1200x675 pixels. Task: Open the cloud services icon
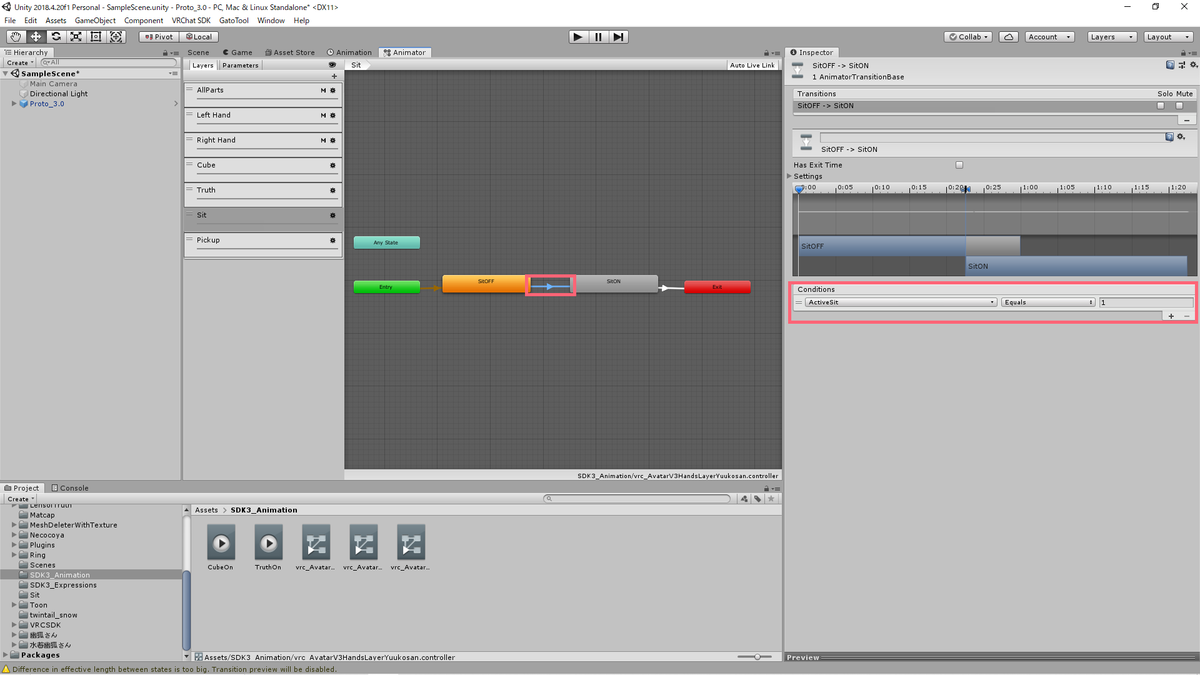tap(1009, 36)
